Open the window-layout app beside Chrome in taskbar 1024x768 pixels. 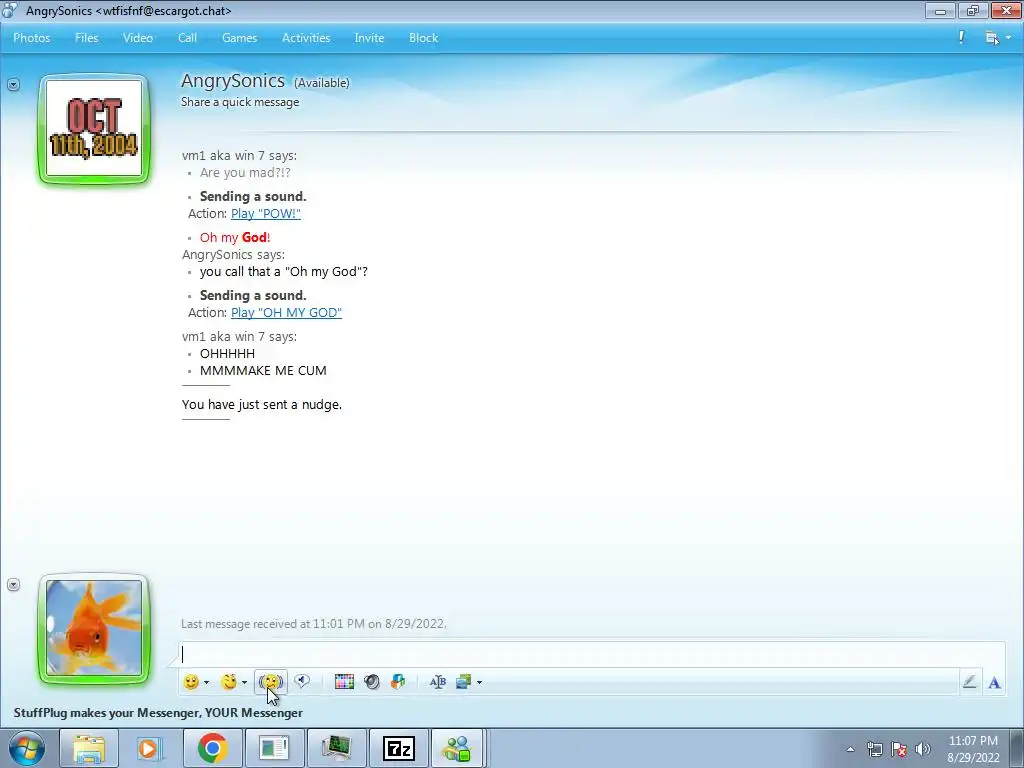274,748
